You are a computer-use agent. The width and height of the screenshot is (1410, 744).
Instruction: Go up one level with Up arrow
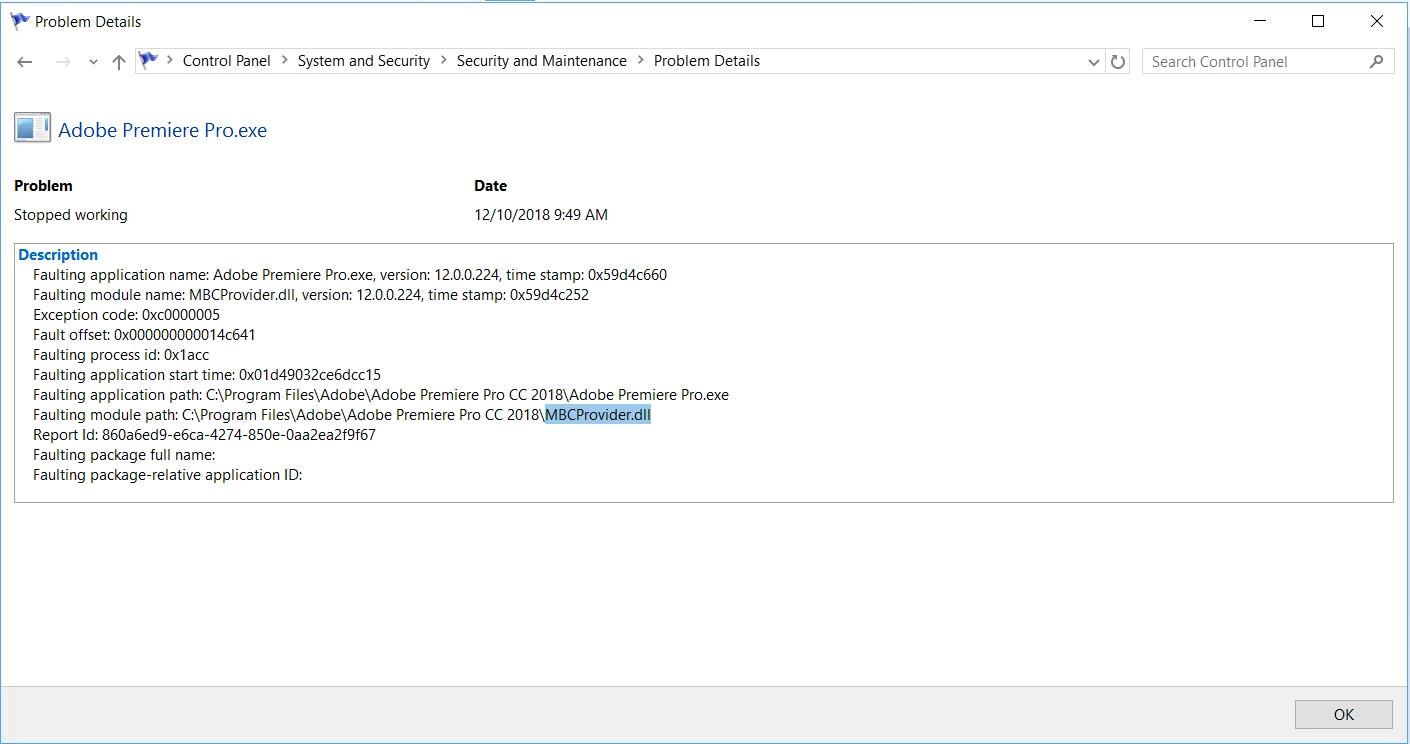119,62
